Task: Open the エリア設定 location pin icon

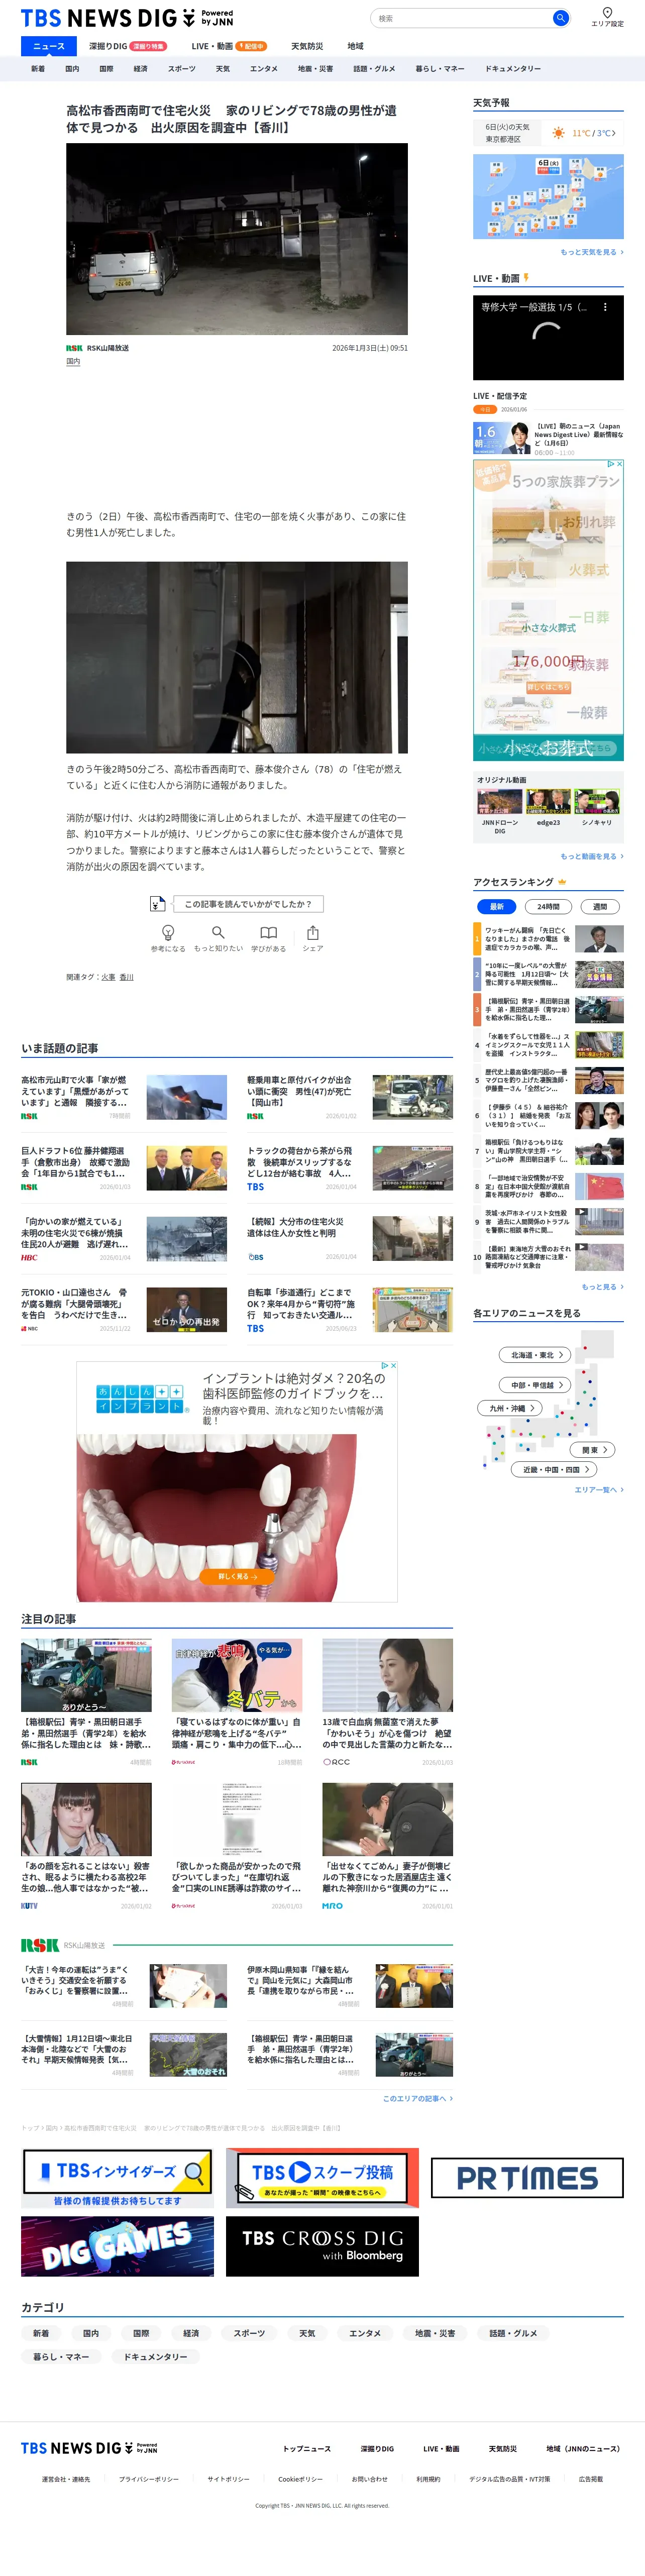Action: click(x=607, y=13)
